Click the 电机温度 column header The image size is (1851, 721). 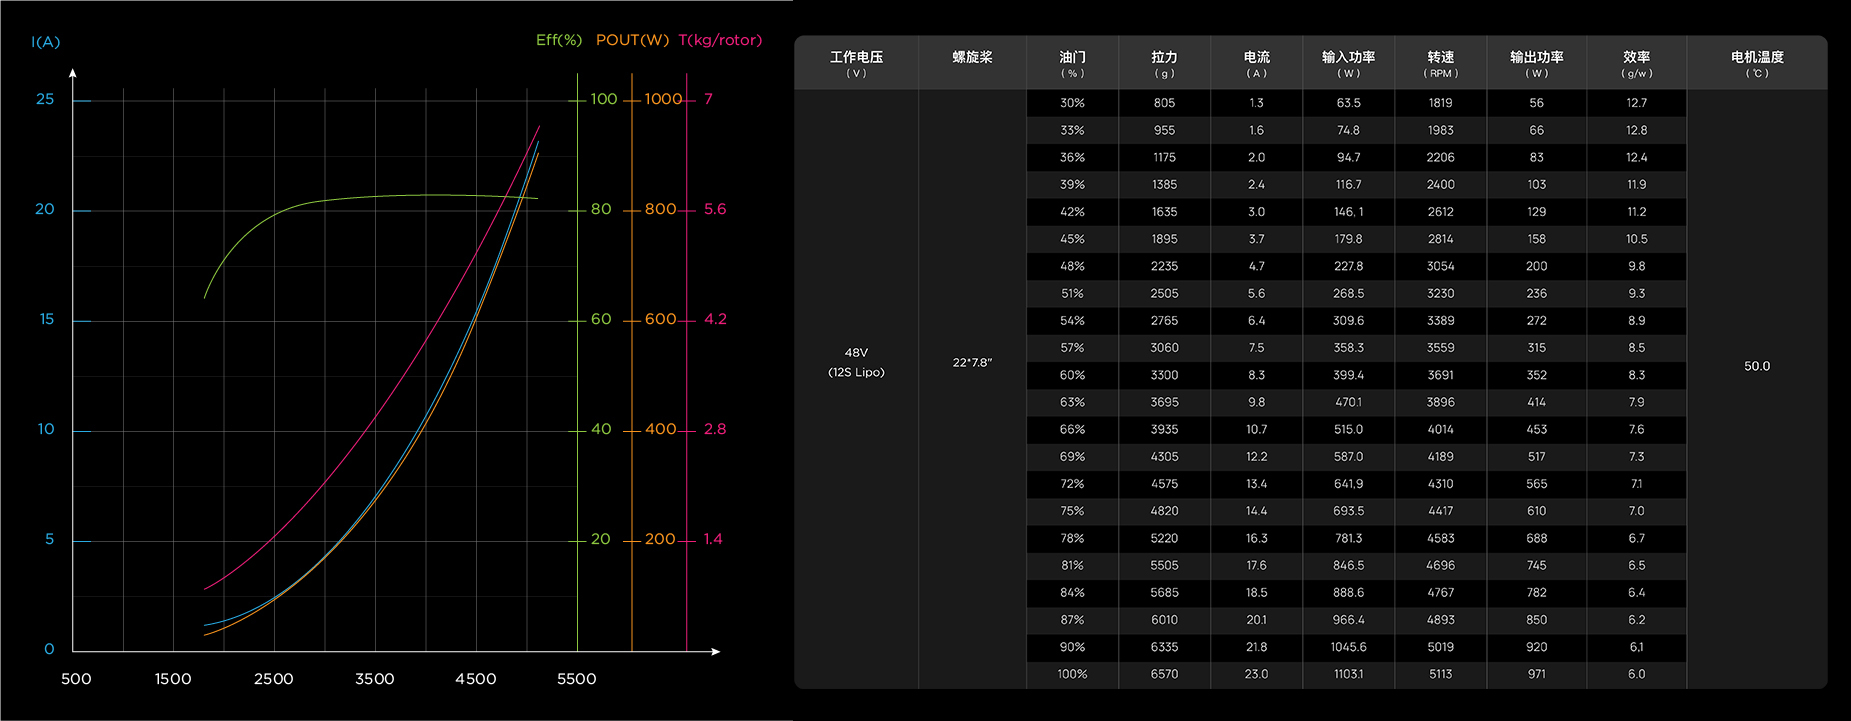tap(1756, 63)
